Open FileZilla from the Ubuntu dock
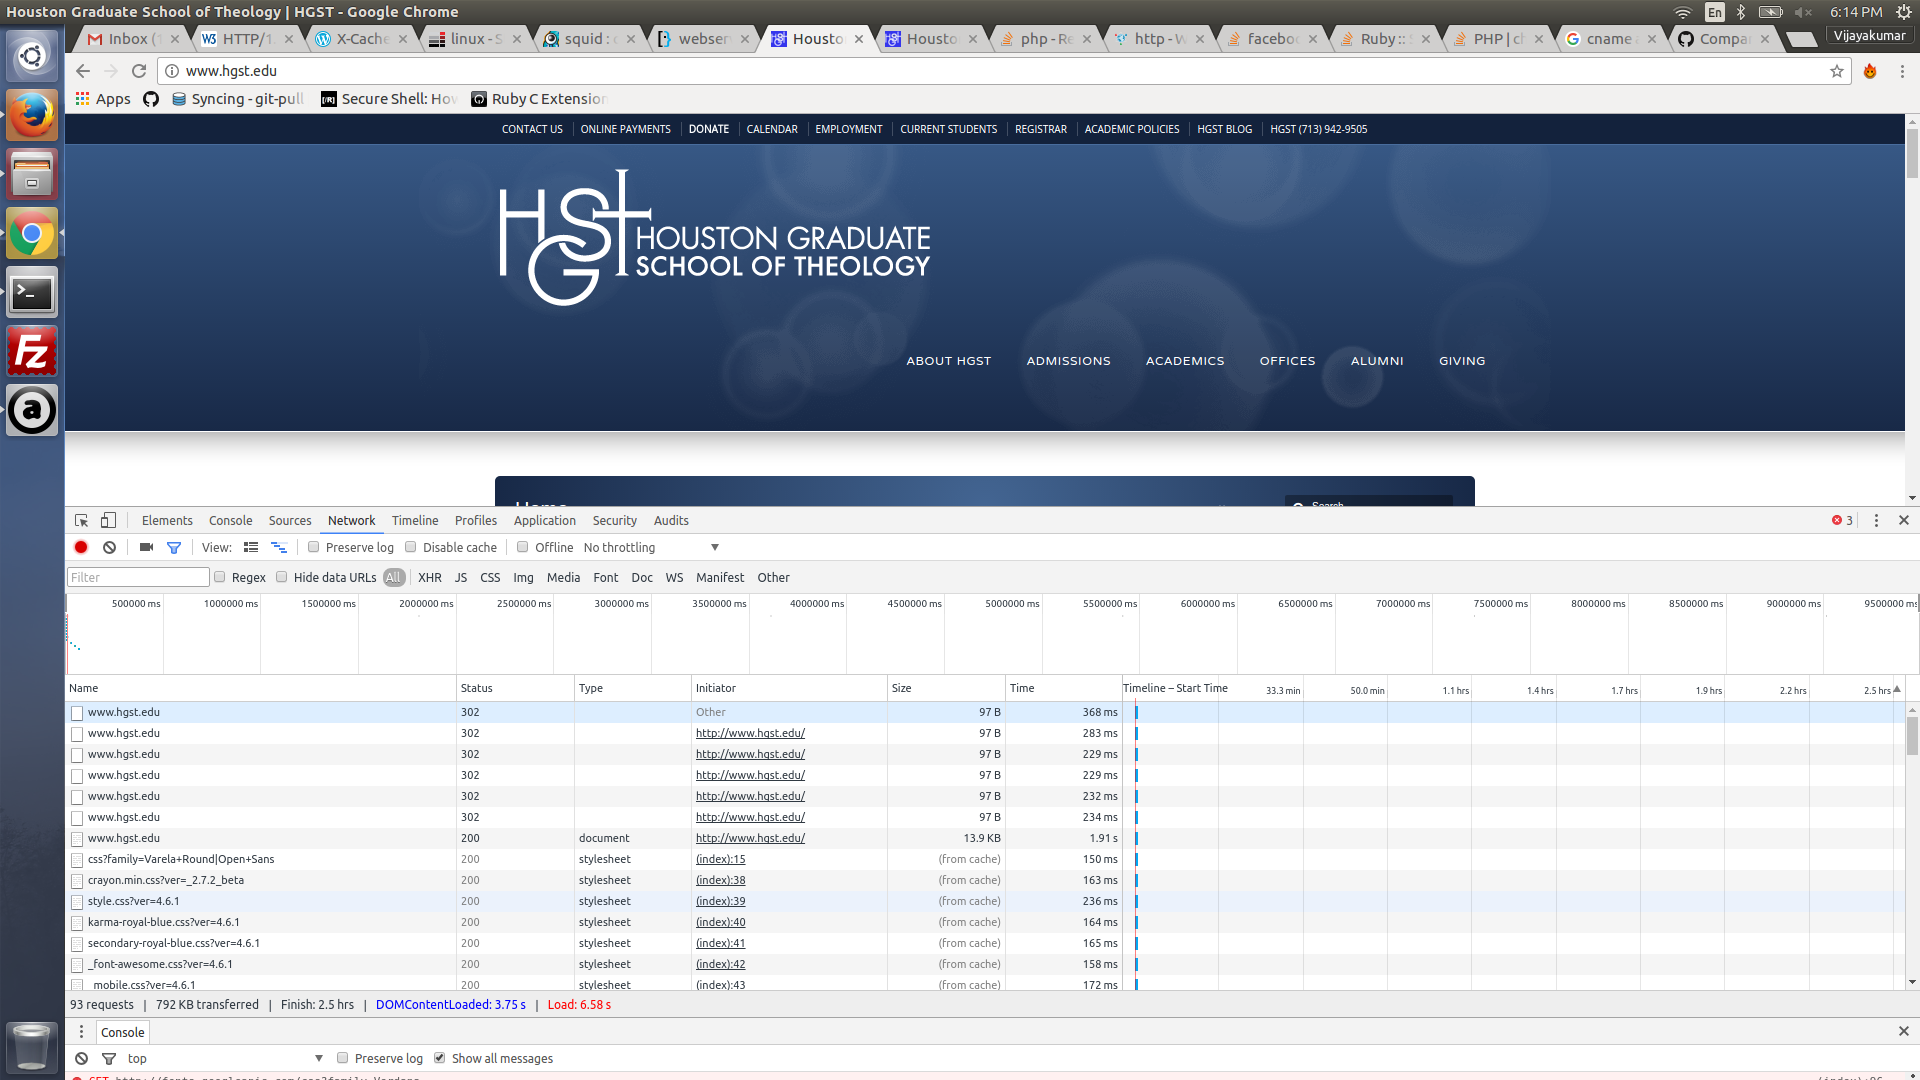 pyautogui.click(x=32, y=351)
